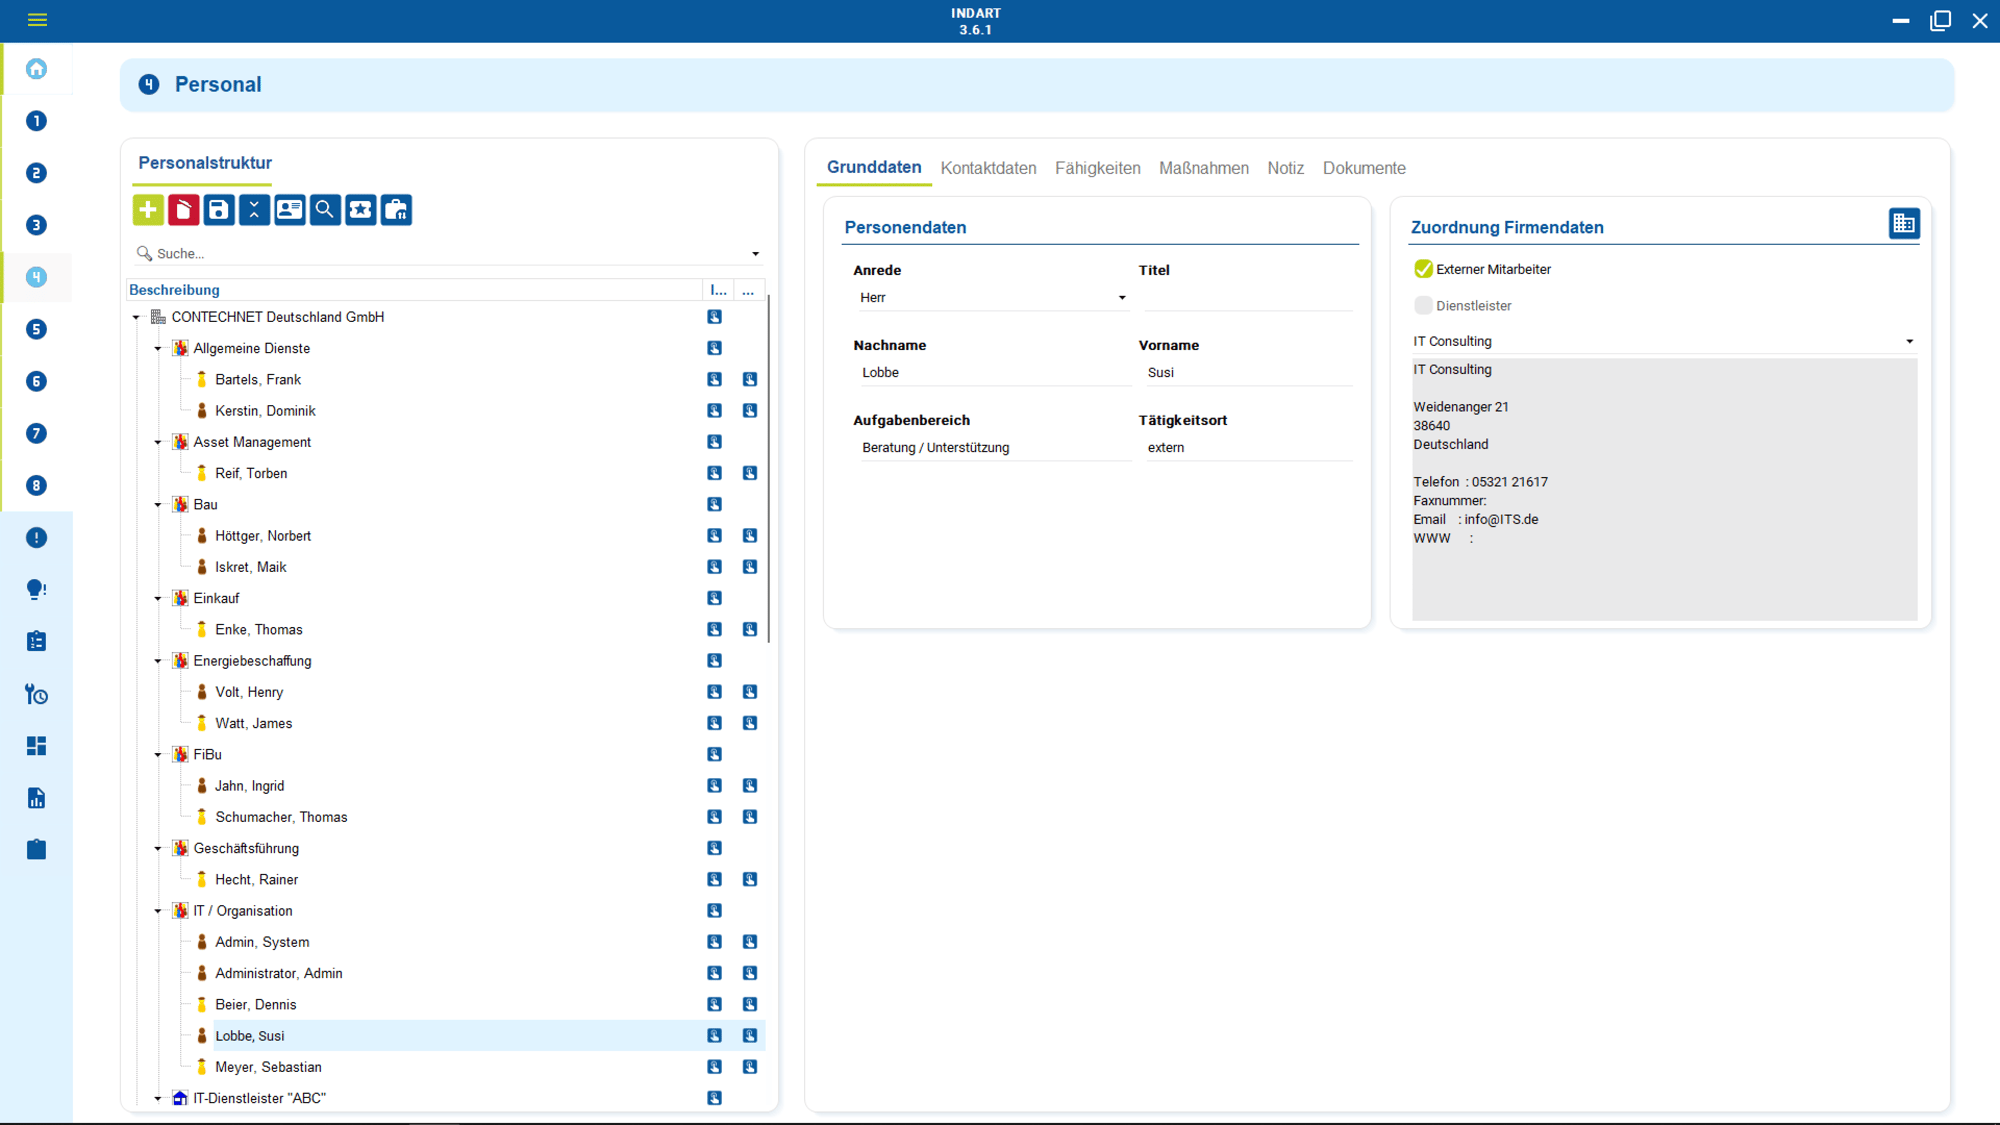2000x1125 pixels.
Task: Click the magnifier search toolbar icon
Action: point(325,210)
